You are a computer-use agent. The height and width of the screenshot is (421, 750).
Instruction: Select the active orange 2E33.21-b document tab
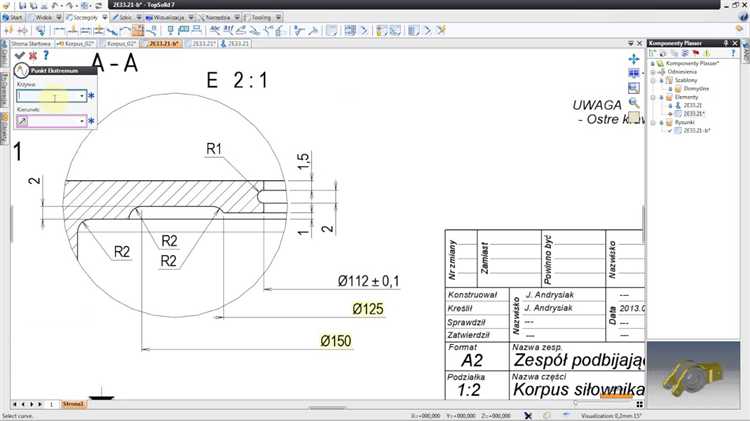point(161,44)
